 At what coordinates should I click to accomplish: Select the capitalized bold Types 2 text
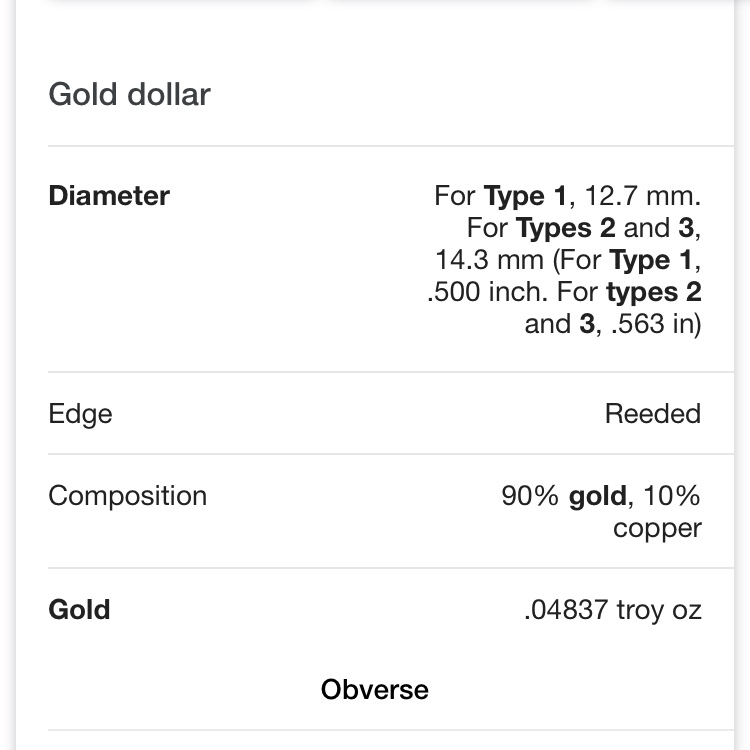[565, 228]
